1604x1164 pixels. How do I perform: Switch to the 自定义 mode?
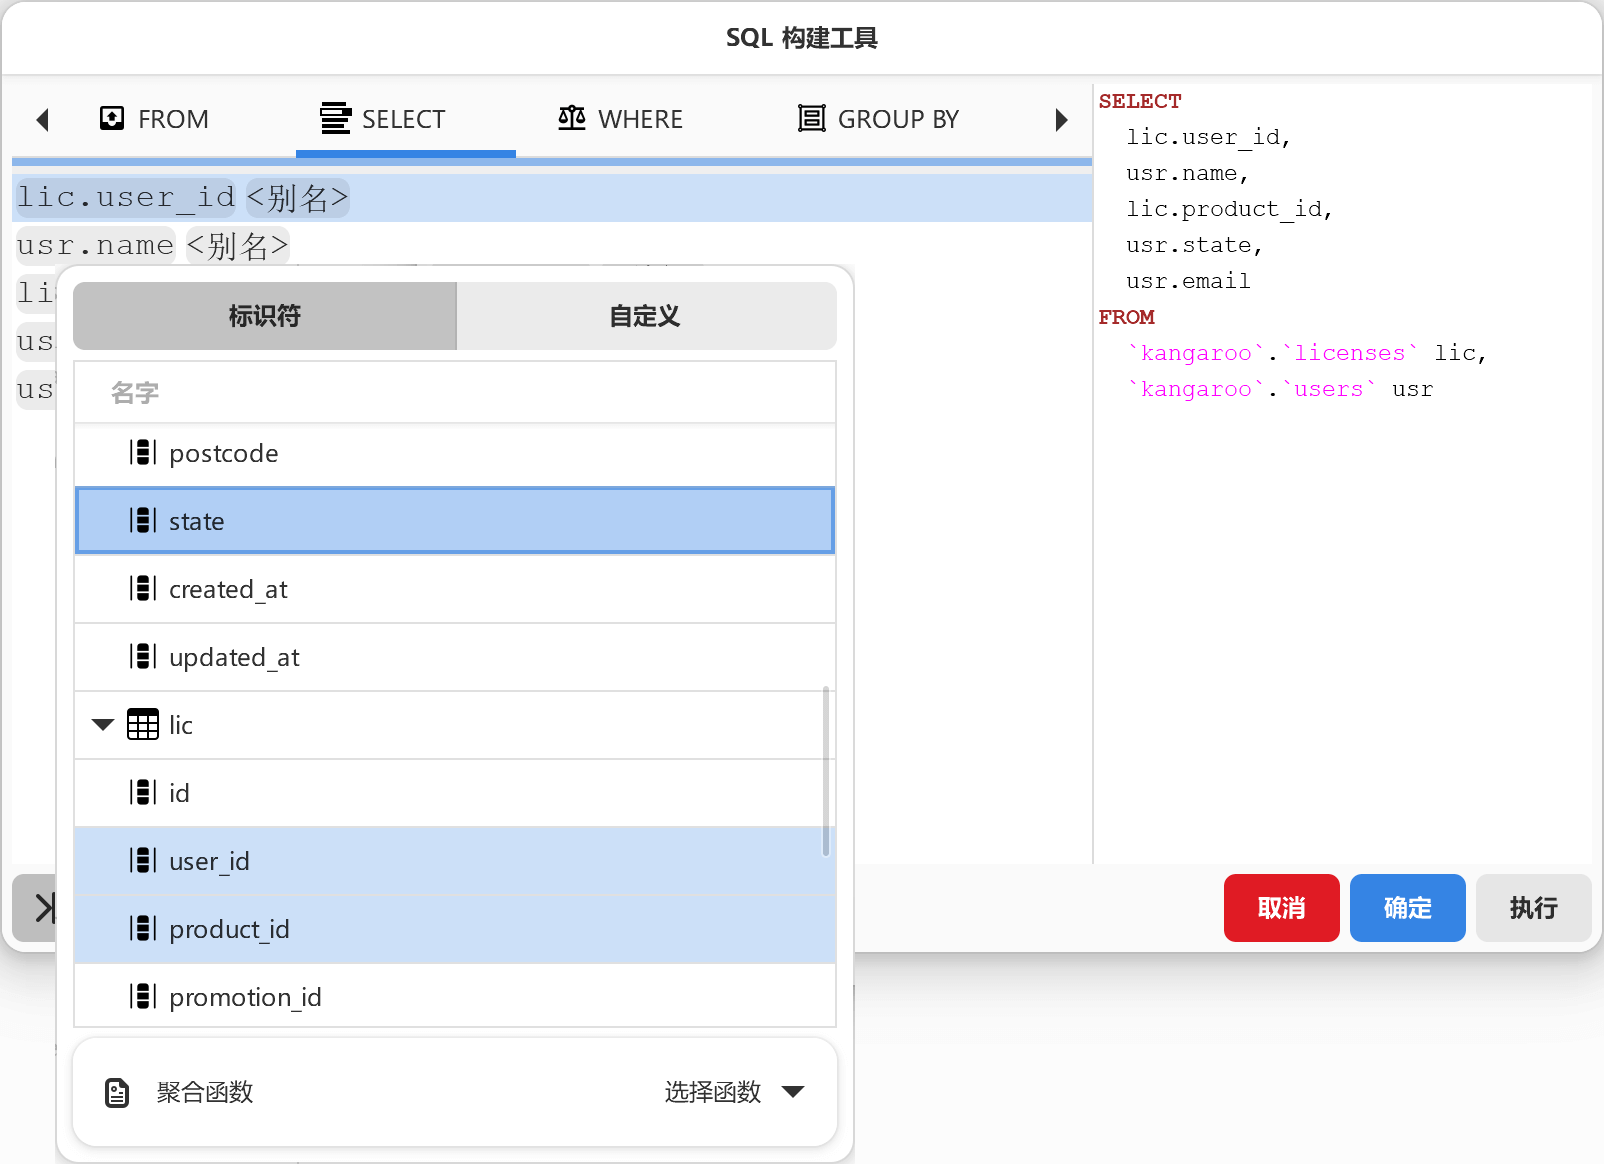645,316
